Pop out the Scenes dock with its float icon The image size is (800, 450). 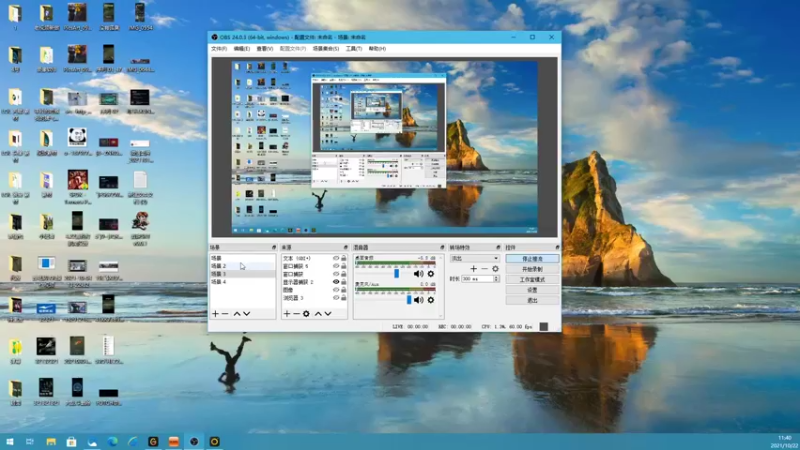pyautogui.click(x=274, y=247)
